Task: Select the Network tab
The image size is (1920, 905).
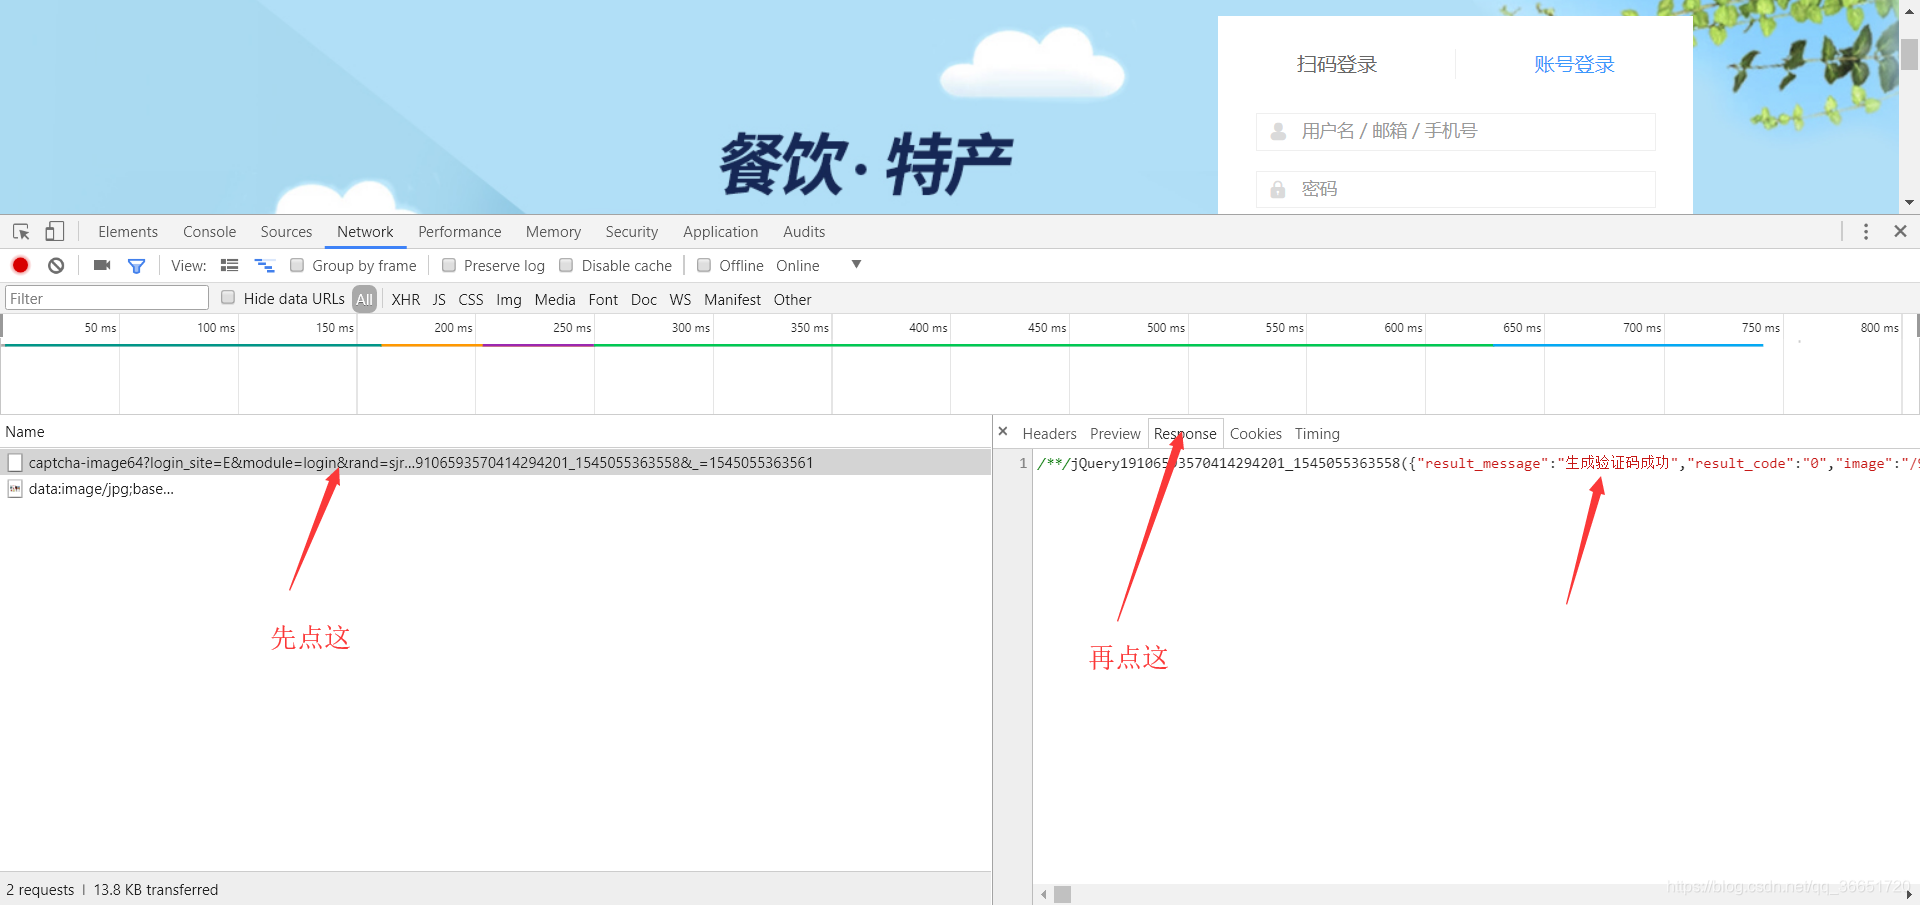Action: [365, 232]
